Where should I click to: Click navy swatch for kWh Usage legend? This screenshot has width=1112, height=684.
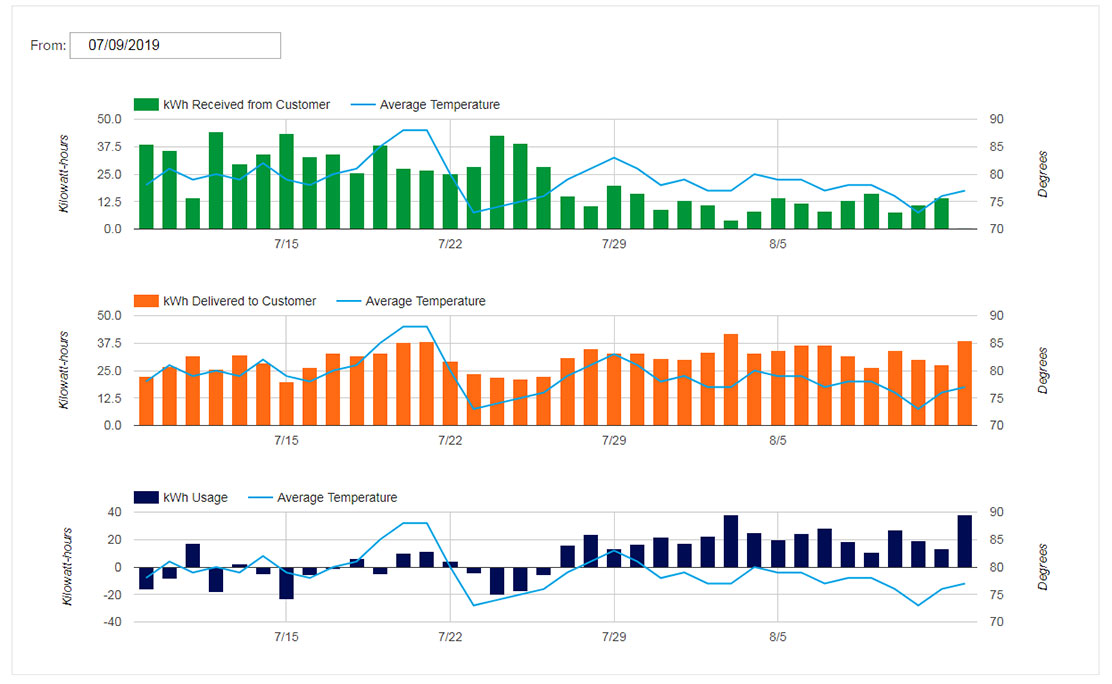point(146,497)
